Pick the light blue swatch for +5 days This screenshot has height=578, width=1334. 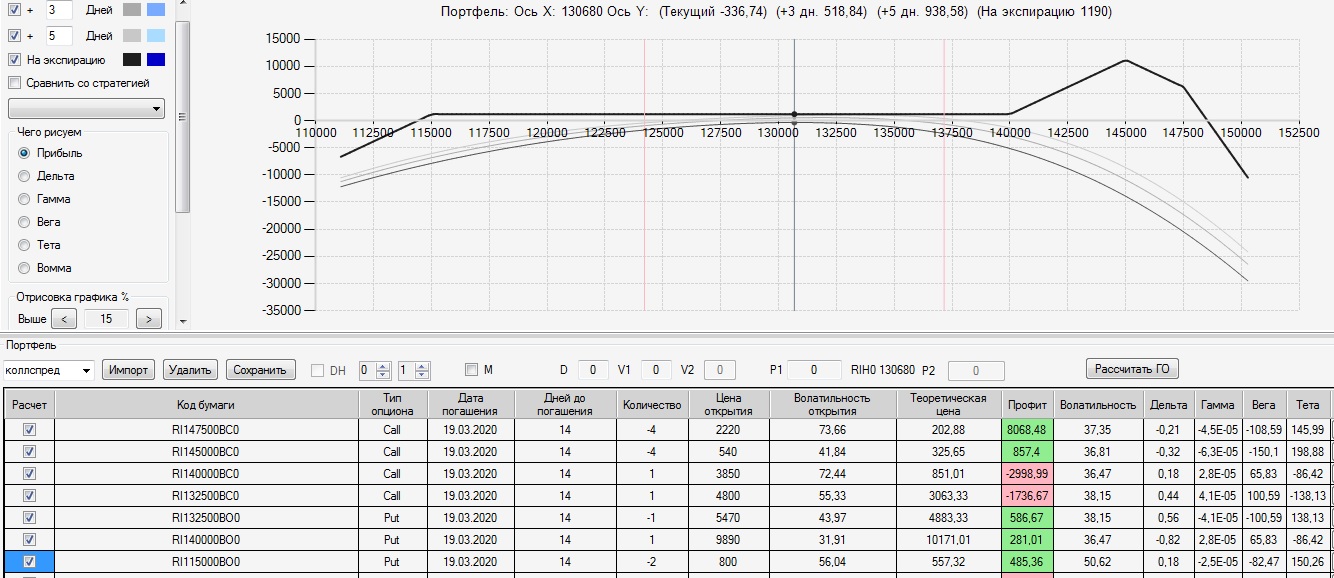(155, 36)
